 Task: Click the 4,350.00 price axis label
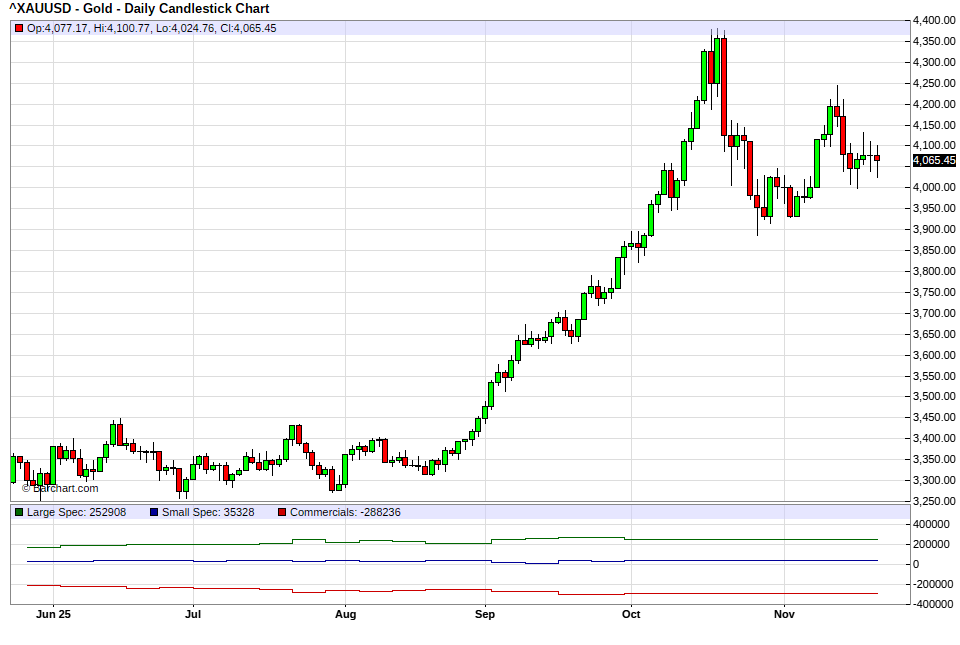click(934, 41)
